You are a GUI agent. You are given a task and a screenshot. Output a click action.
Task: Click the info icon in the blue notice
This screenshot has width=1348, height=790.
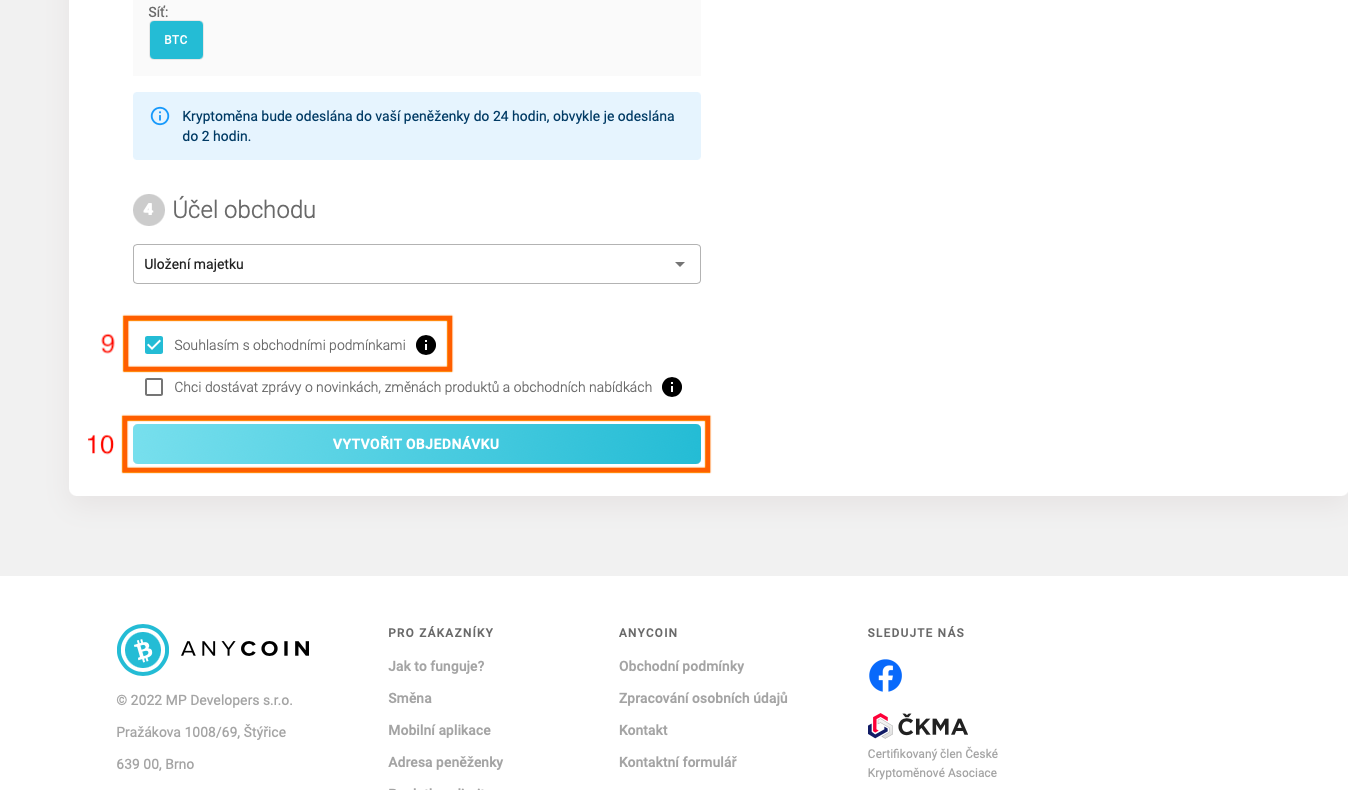coord(160,116)
